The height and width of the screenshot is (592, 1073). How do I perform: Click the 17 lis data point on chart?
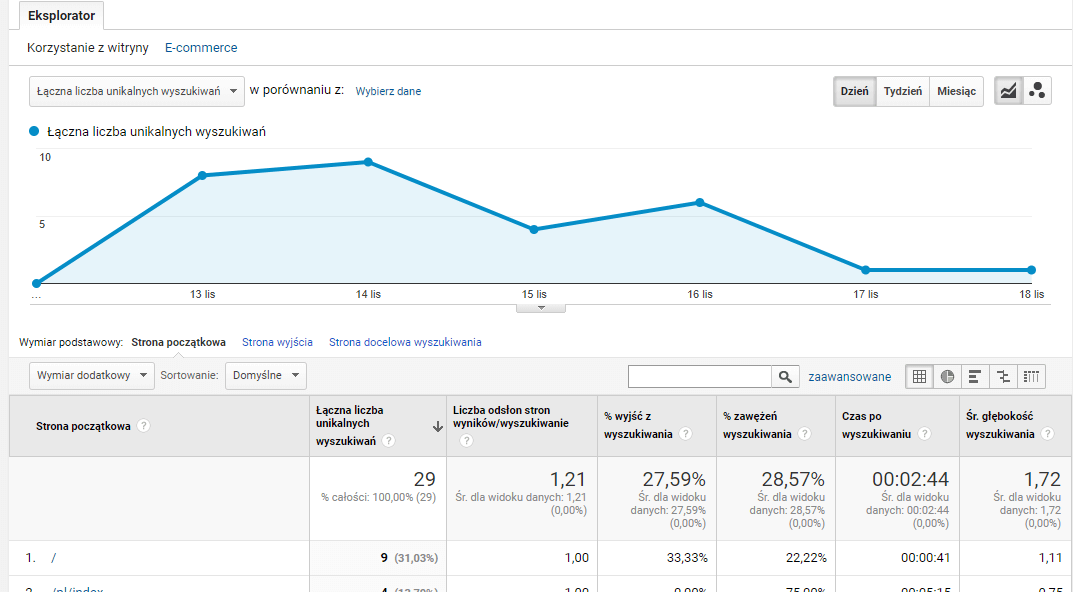point(866,270)
